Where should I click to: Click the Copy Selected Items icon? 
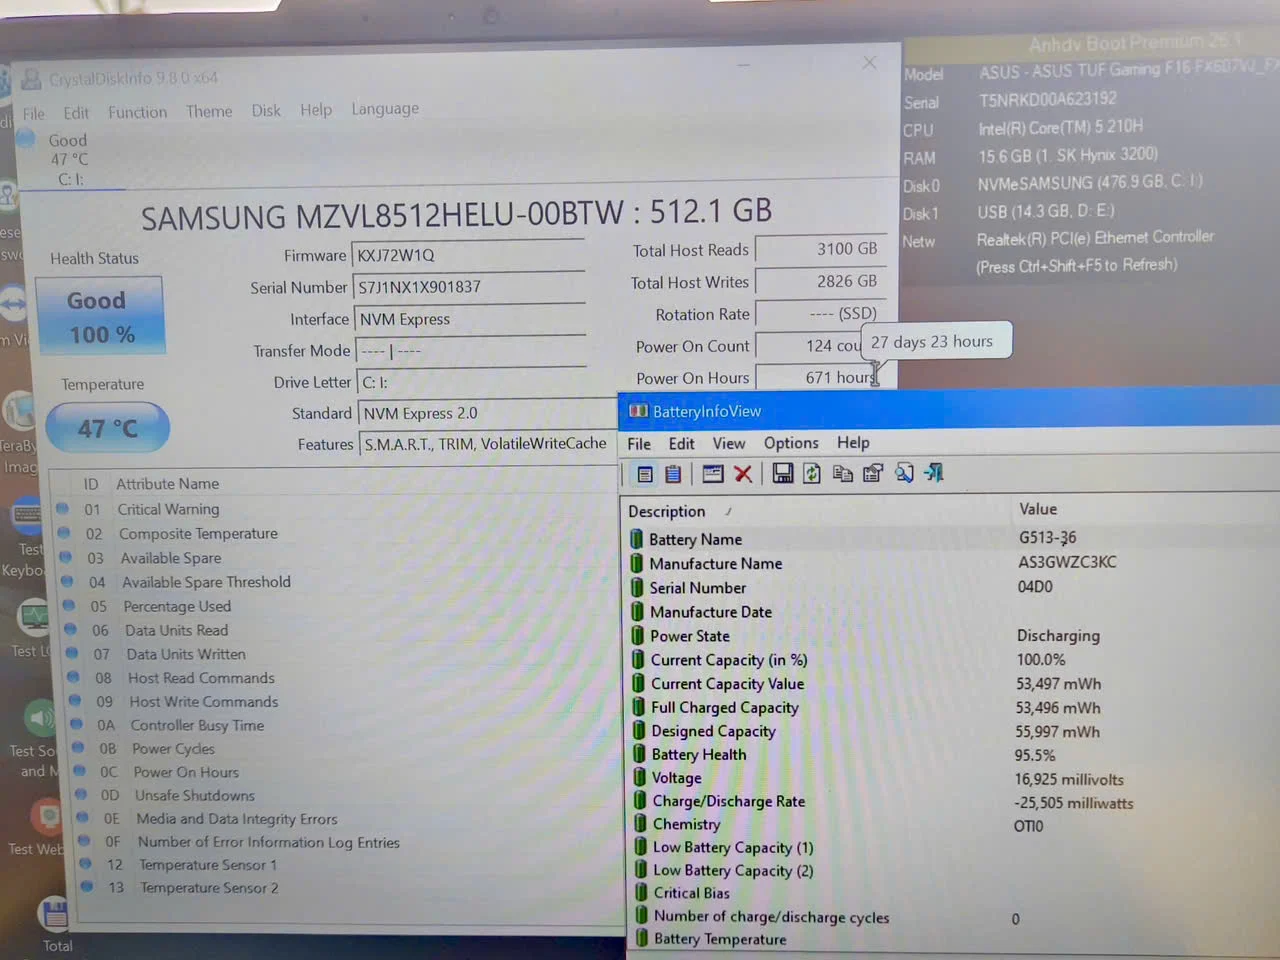click(x=843, y=473)
